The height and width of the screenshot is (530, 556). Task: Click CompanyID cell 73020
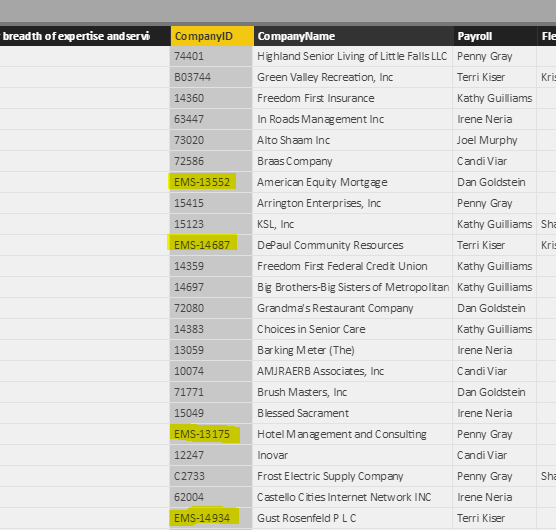[211, 140]
